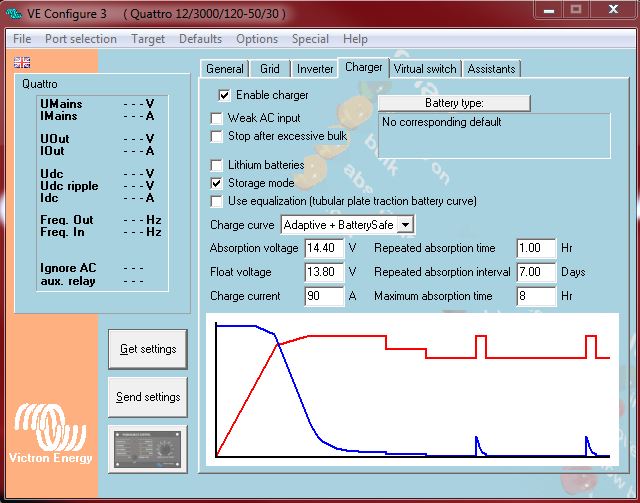This screenshot has width=640, height=503.
Task: Select the Charger tab
Action: coord(364,67)
